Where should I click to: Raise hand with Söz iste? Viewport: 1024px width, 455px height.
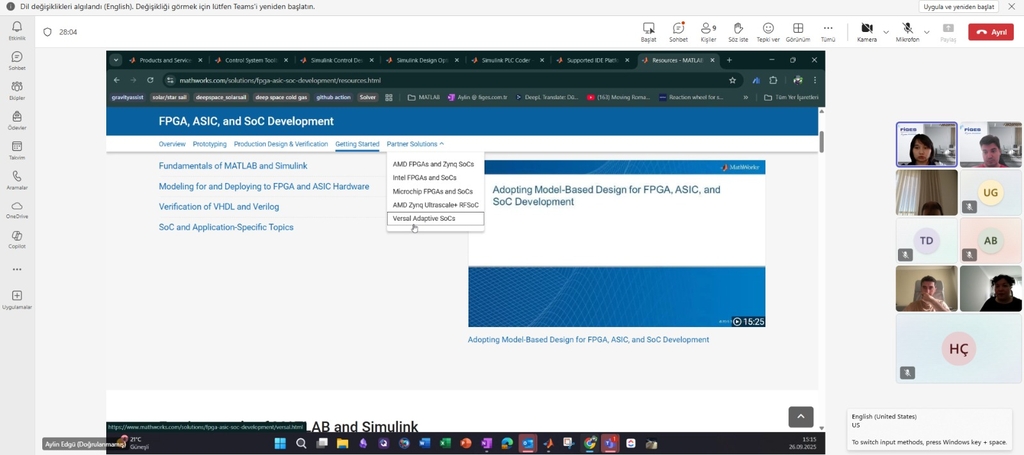tap(738, 31)
